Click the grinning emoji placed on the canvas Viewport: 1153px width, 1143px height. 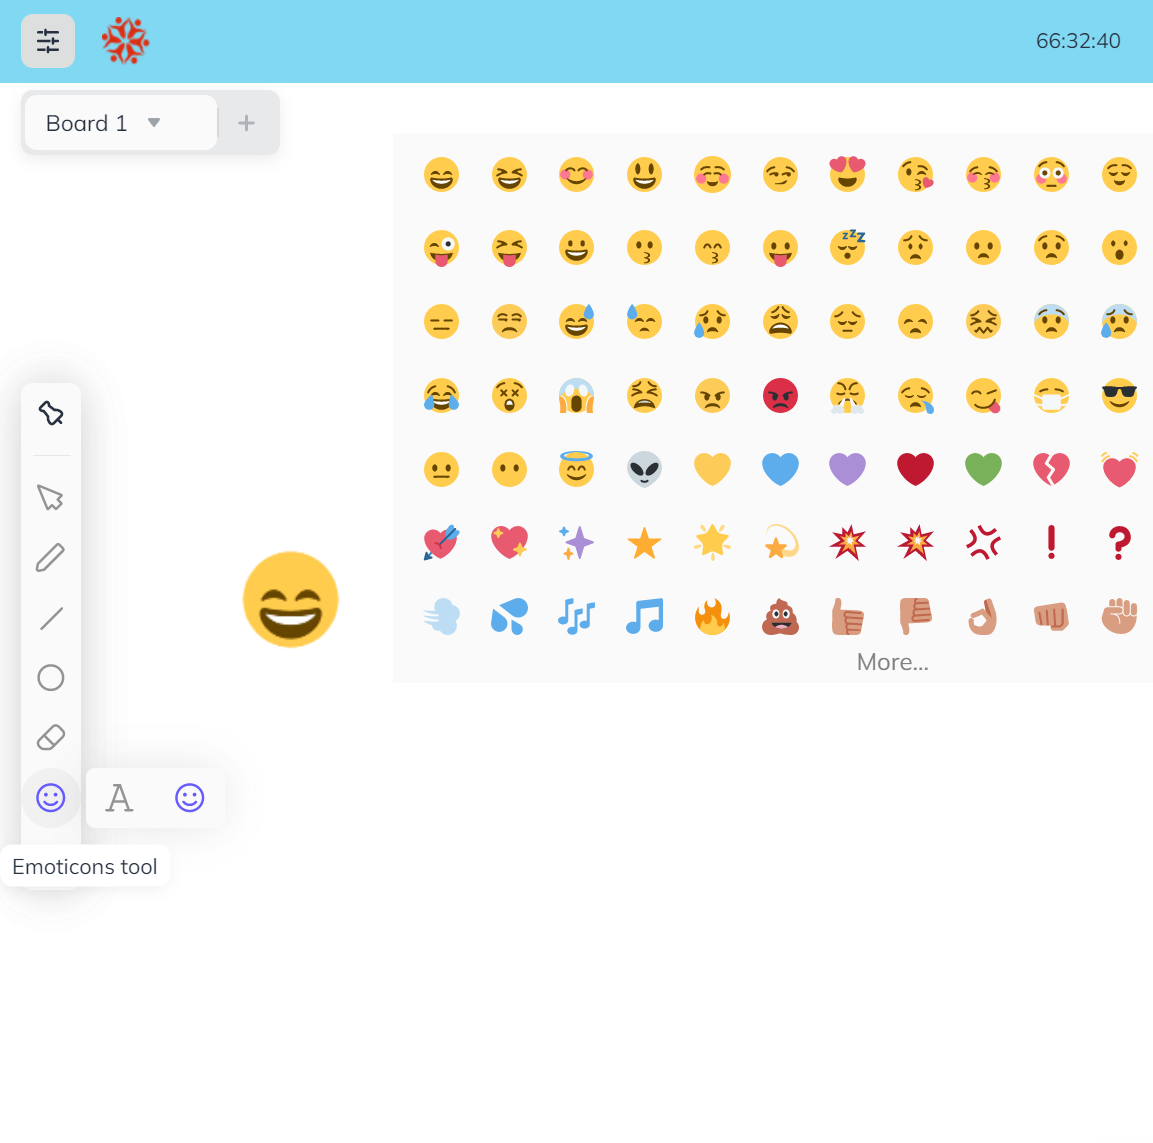point(291,599)
